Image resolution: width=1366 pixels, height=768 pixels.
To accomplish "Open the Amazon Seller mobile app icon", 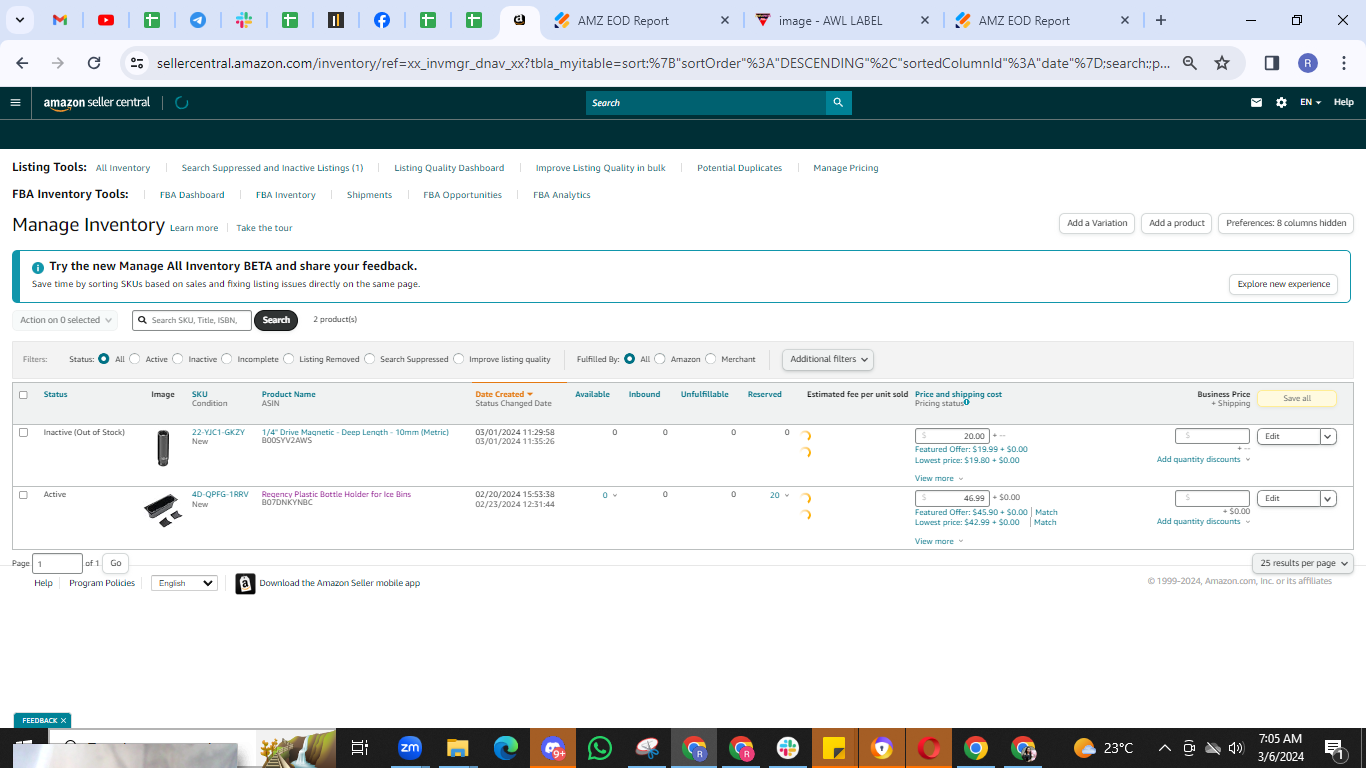I will tap(245, 584).
